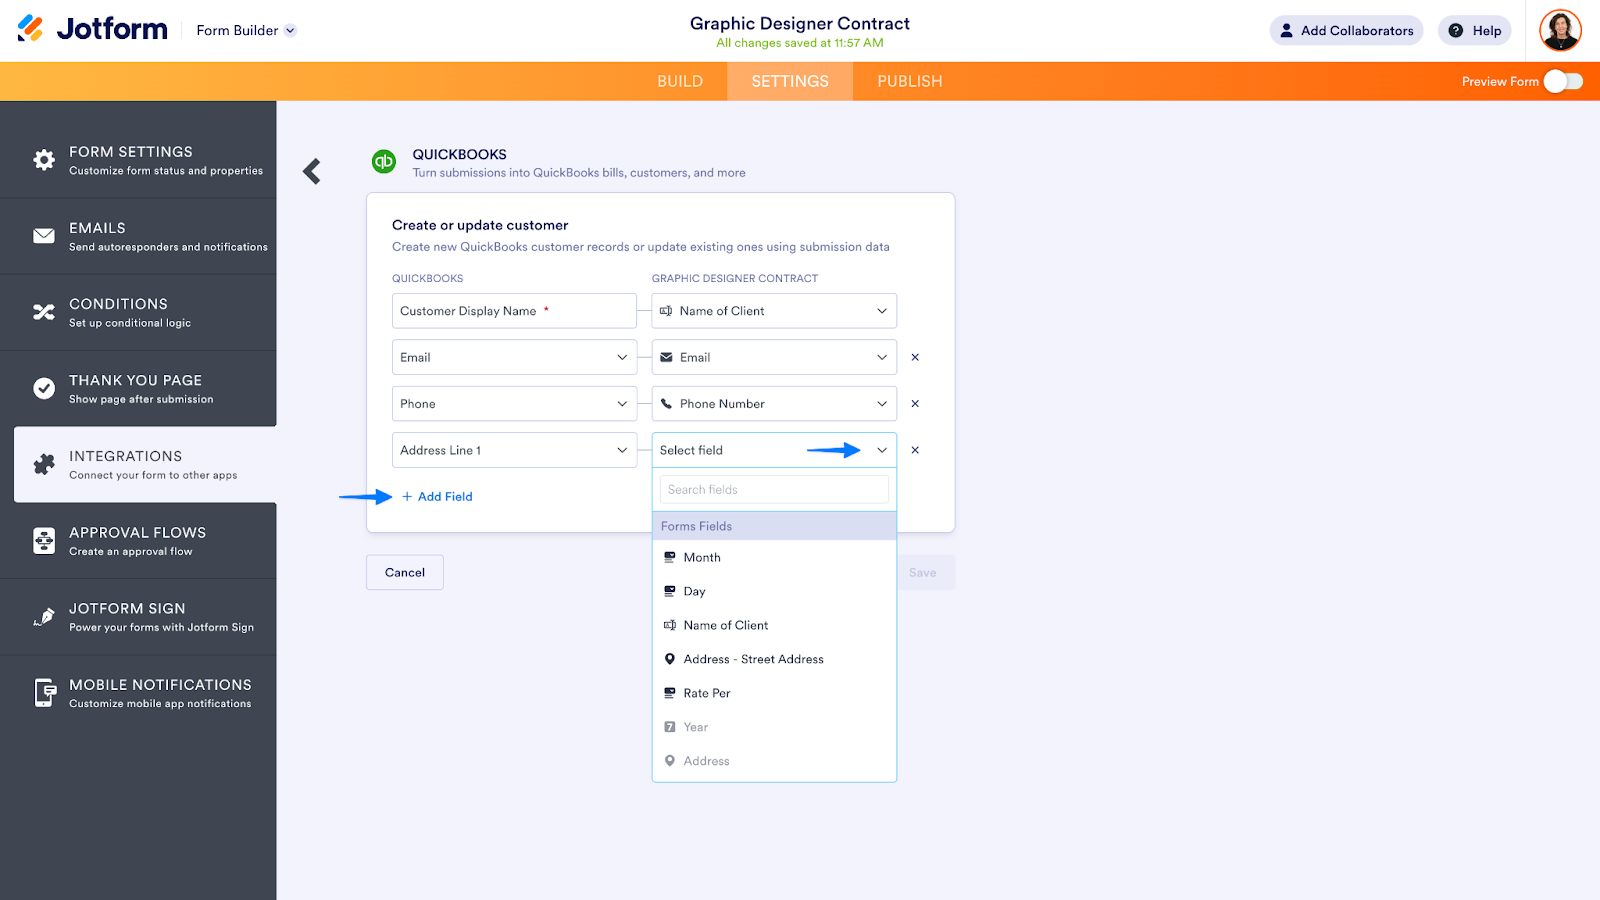Remove the Email field mapping row
Viewport: 1600px width, 900px height.
(915, 357)
